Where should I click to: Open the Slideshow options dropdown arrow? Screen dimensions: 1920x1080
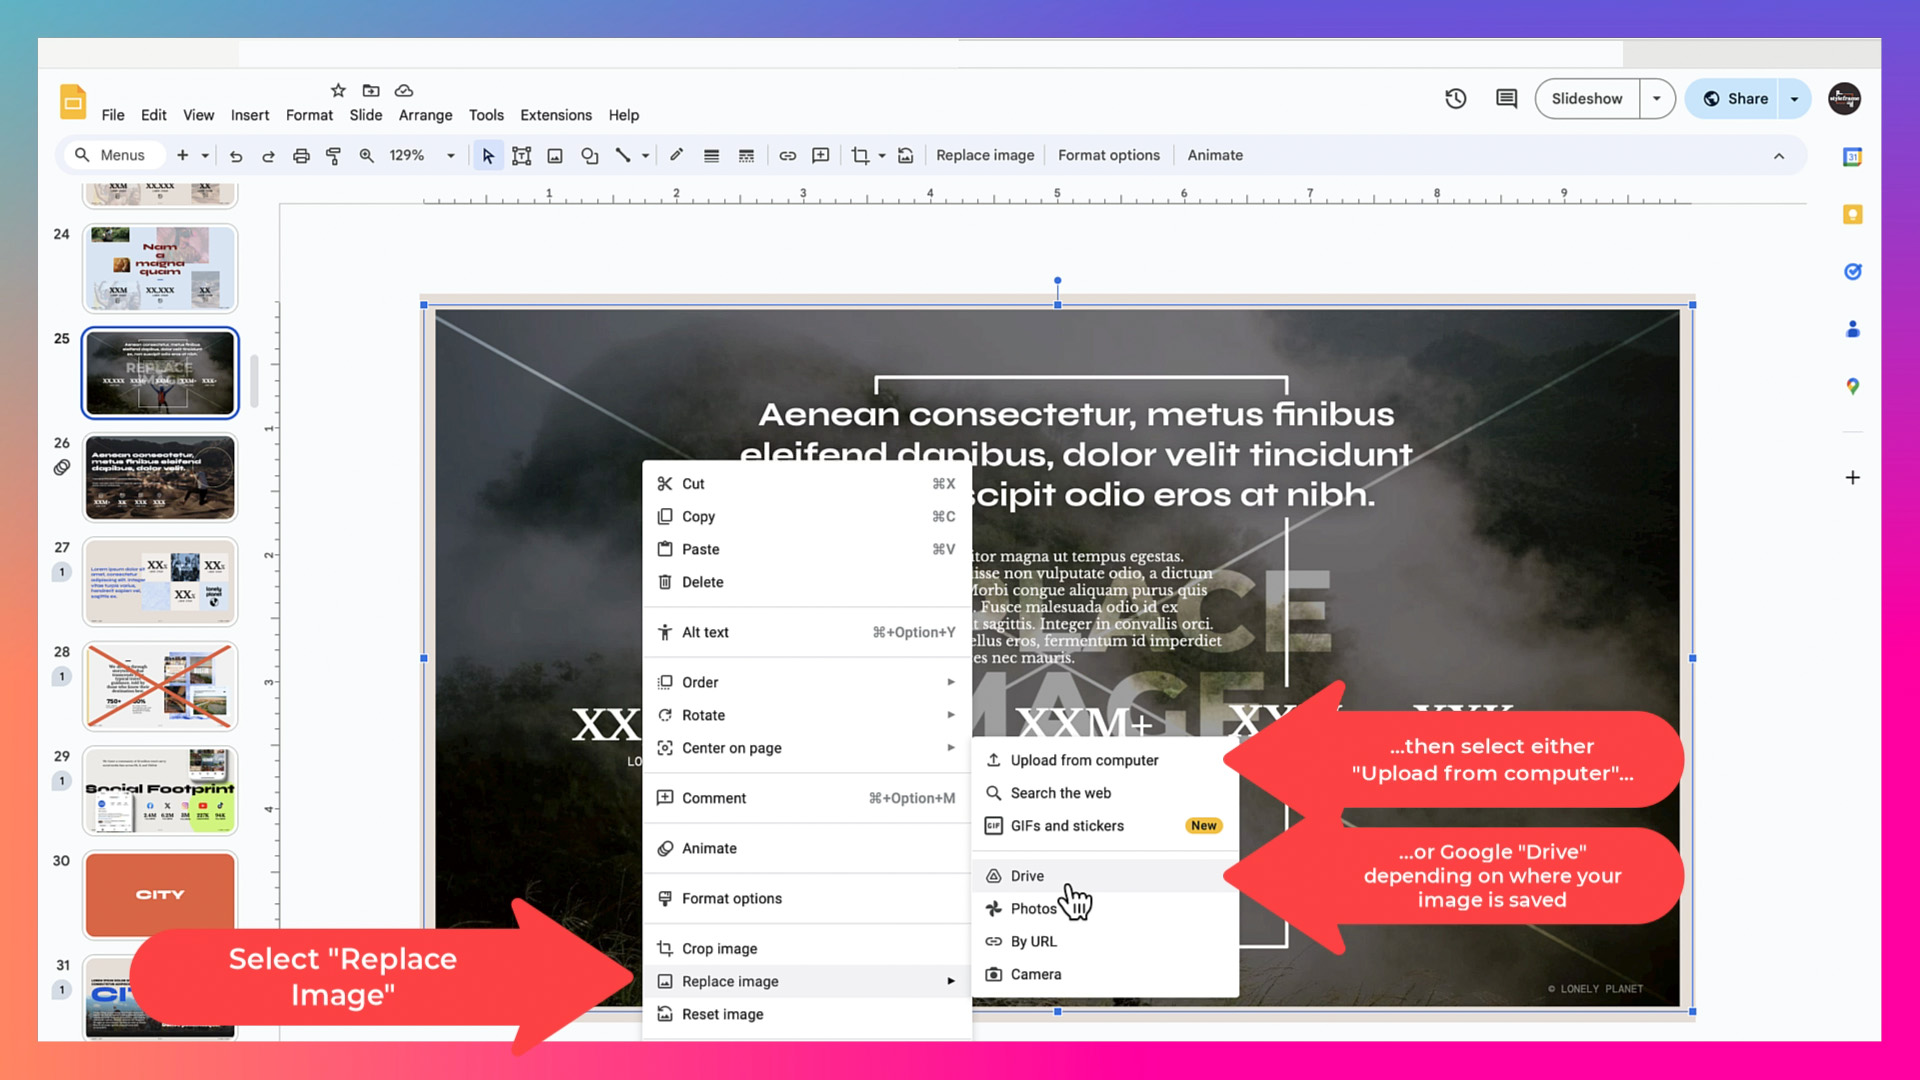(1657, 98)
